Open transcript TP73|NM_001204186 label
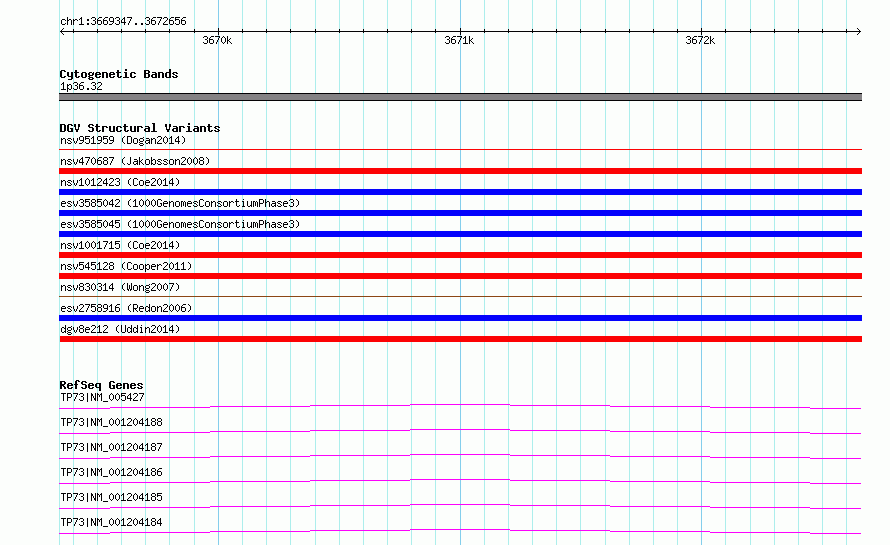This screenshot has height=545, width=890. [111, 472]
